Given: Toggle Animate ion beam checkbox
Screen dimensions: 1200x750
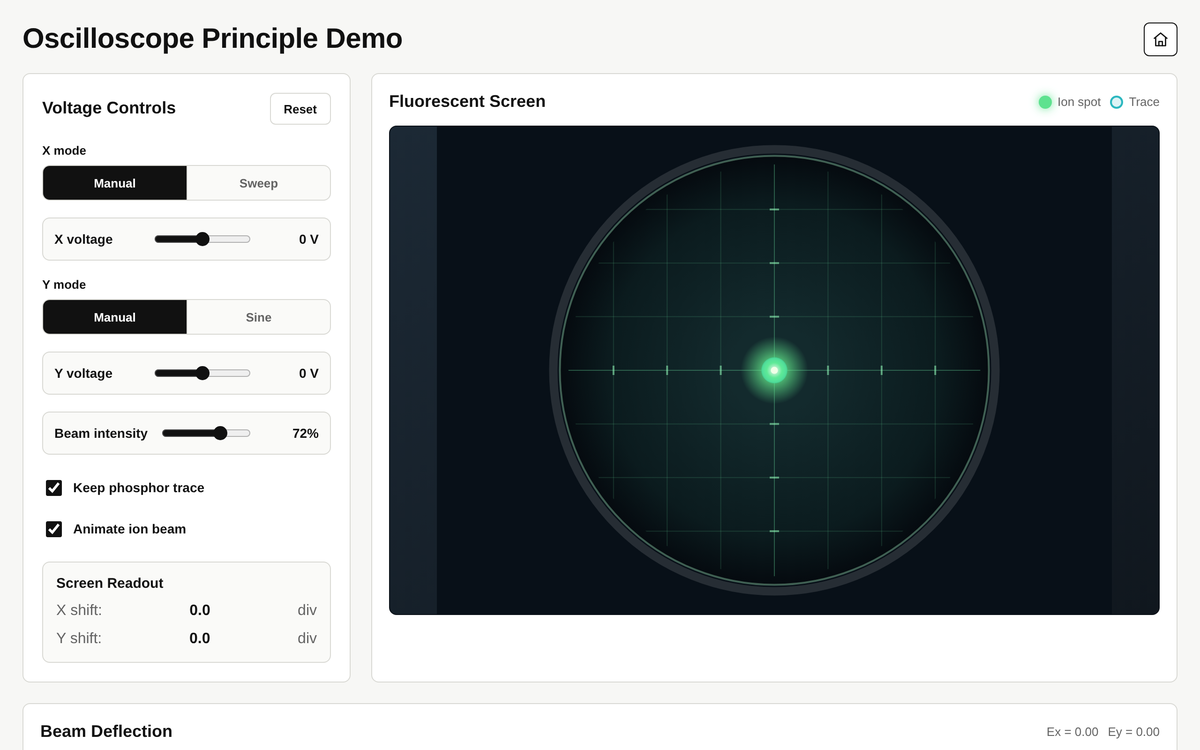Looking at the screenshot, I should [54, 529].
